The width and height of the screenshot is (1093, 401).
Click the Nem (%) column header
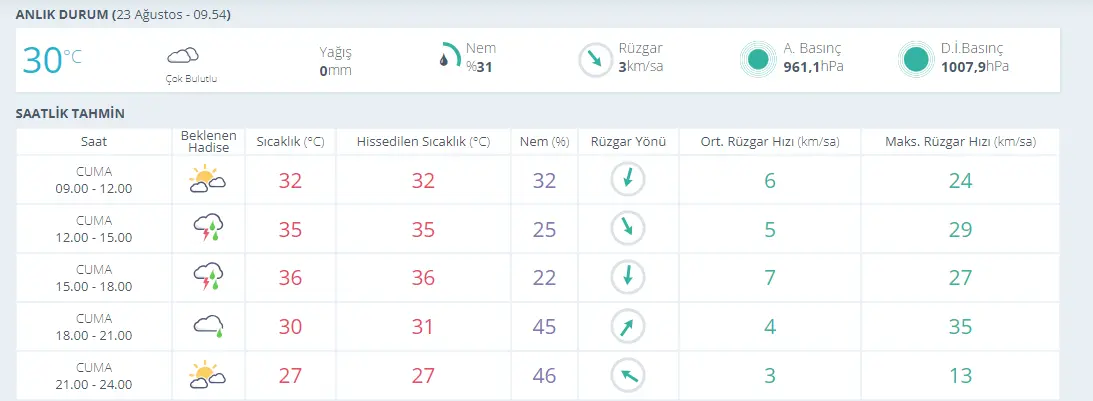click(x=544, y=141)
